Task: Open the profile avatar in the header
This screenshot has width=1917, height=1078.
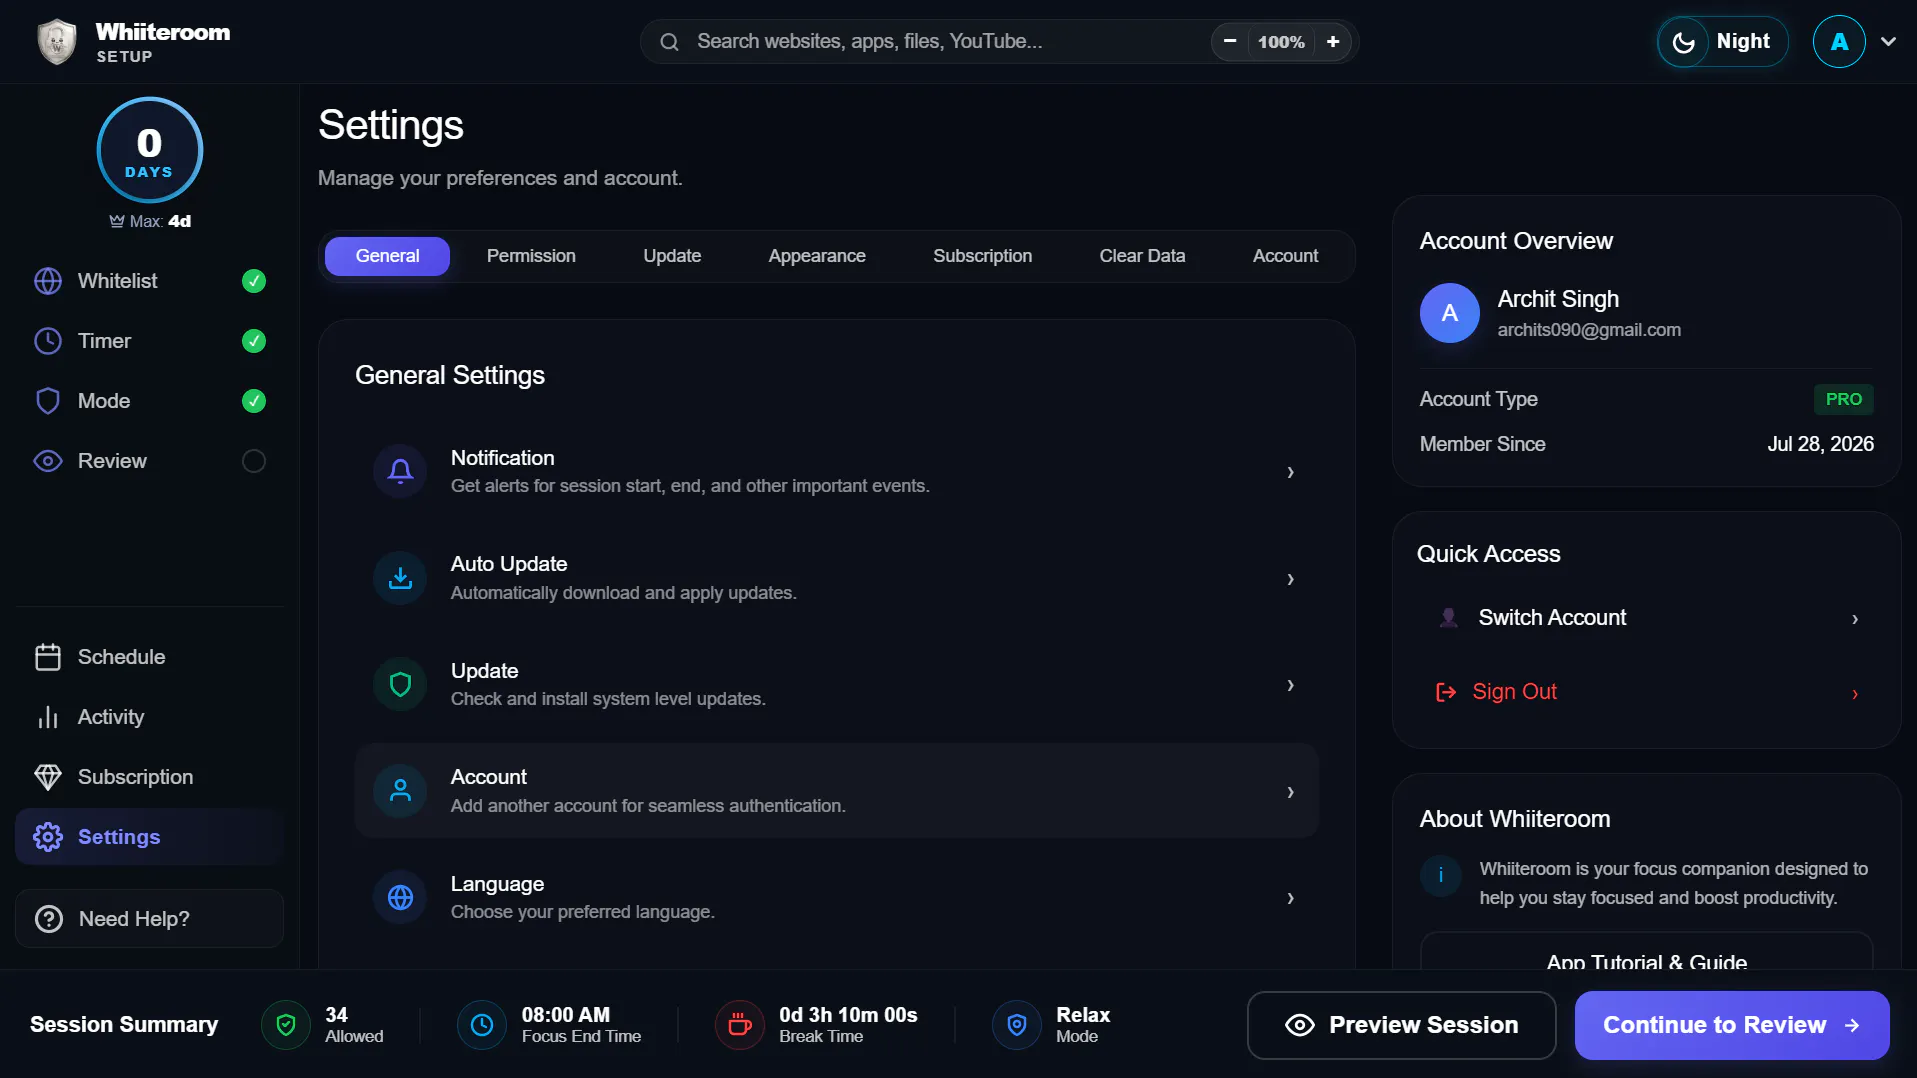Action: 1839,42
